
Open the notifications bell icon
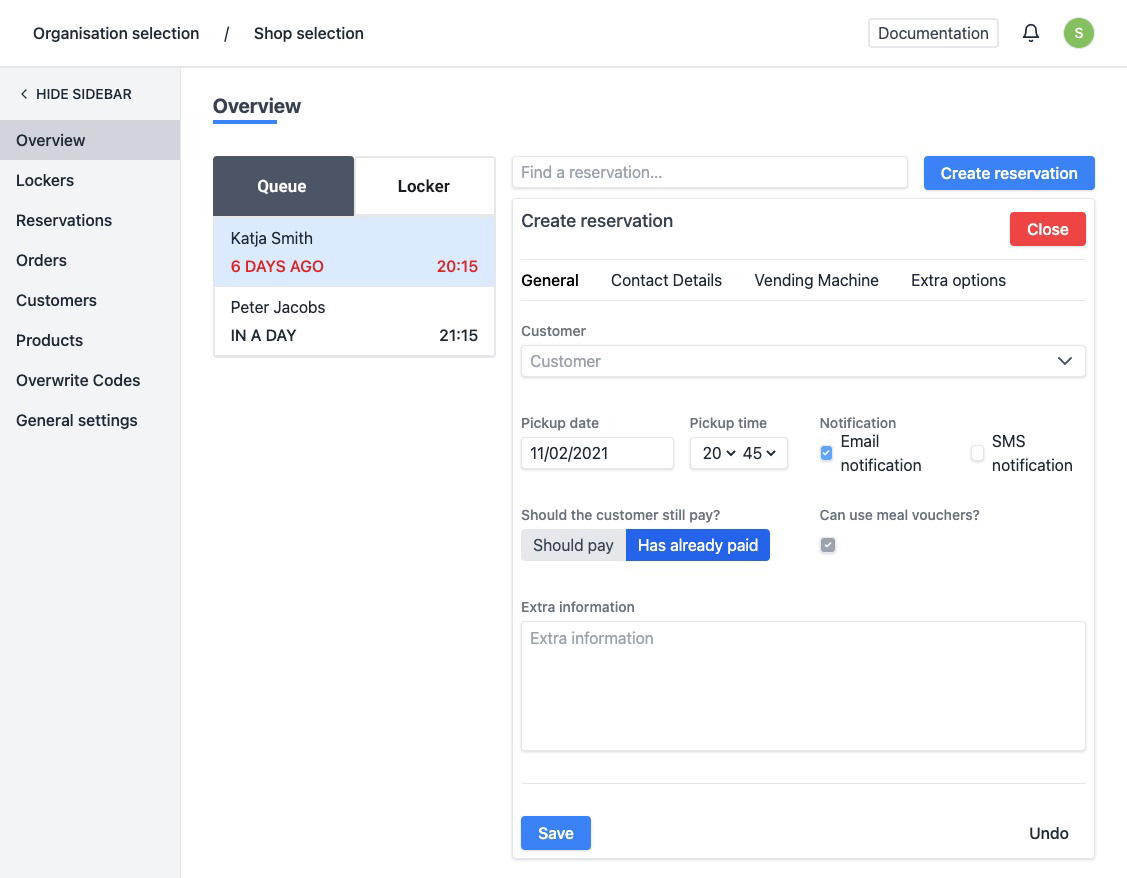click(1030, 33)
